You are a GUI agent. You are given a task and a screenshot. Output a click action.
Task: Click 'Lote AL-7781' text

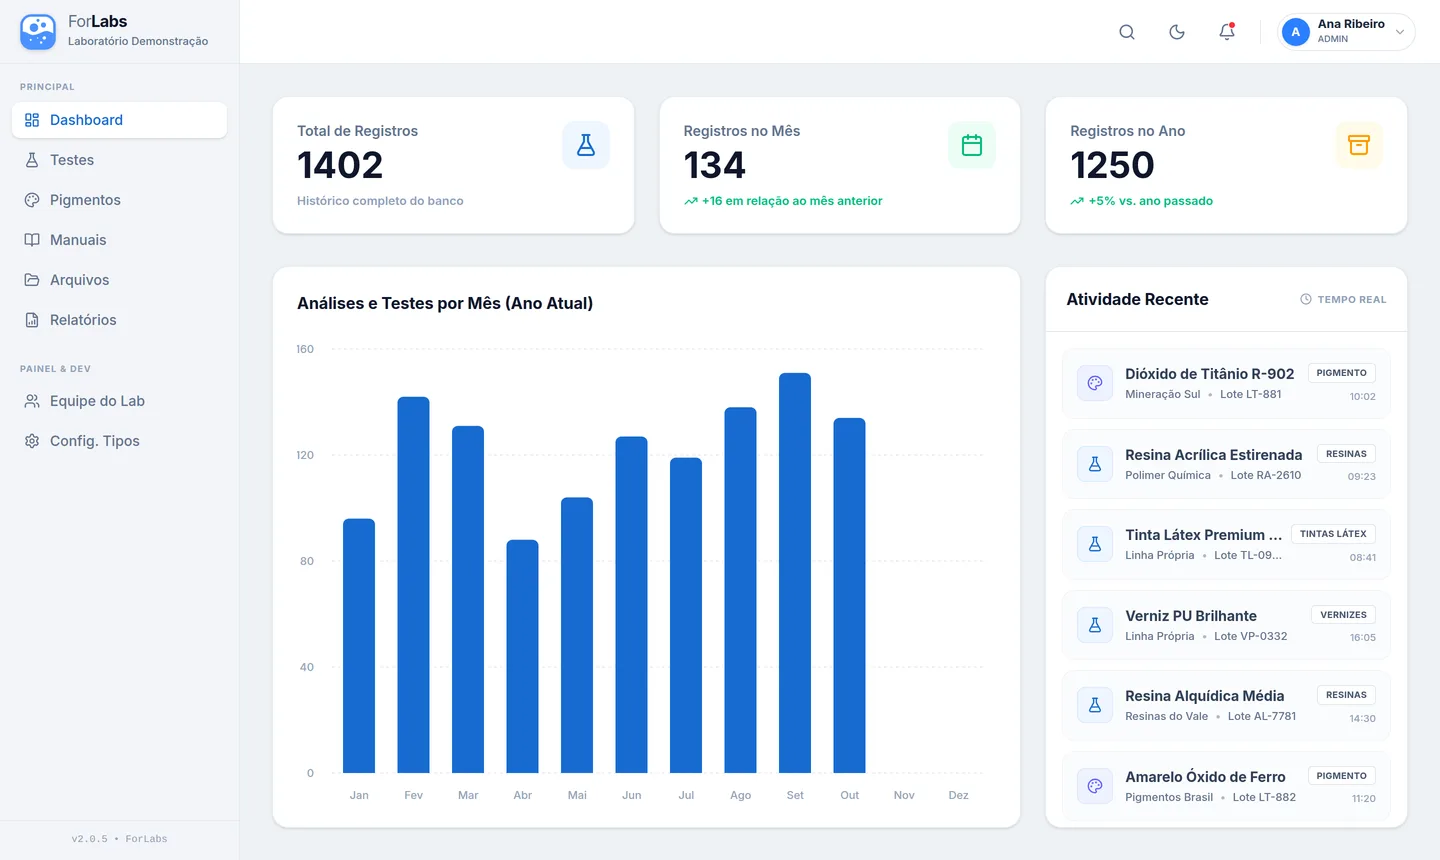pyautogui.click(x=1262, y=716)
